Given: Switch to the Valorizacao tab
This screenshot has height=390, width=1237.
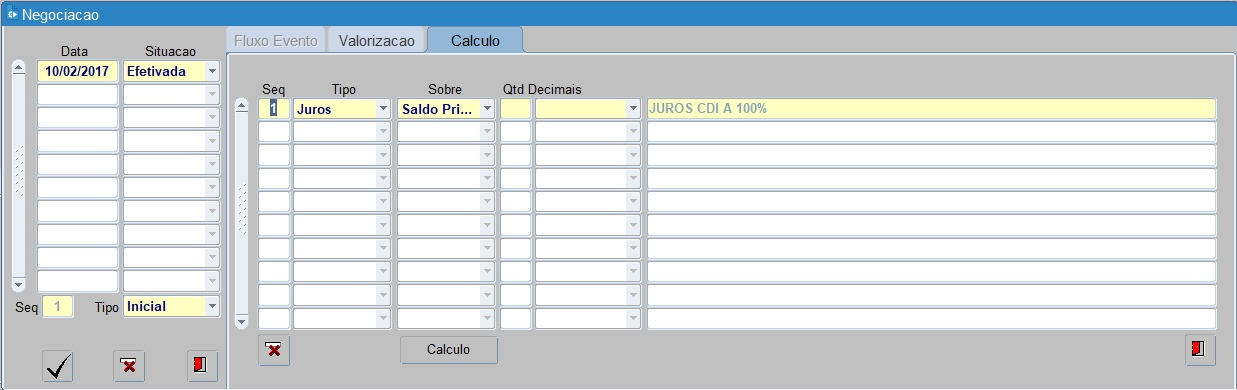Looking at the screenshot, I should click(376, 41).
